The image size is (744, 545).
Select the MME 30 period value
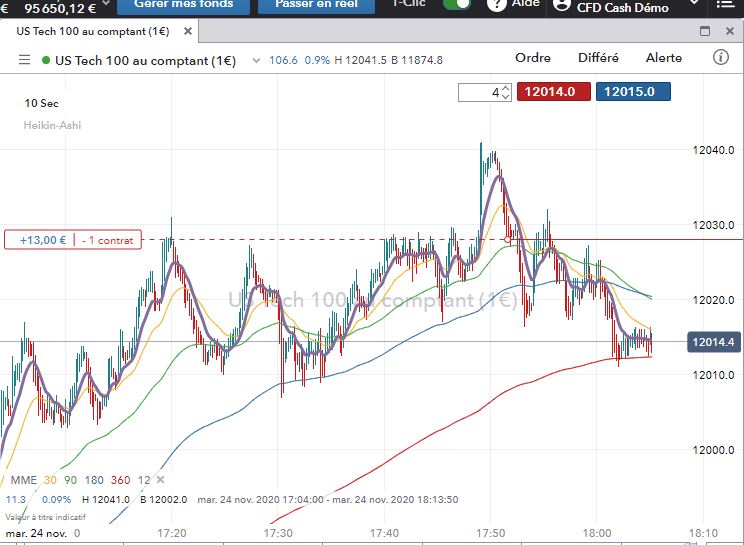pos(50,480)
